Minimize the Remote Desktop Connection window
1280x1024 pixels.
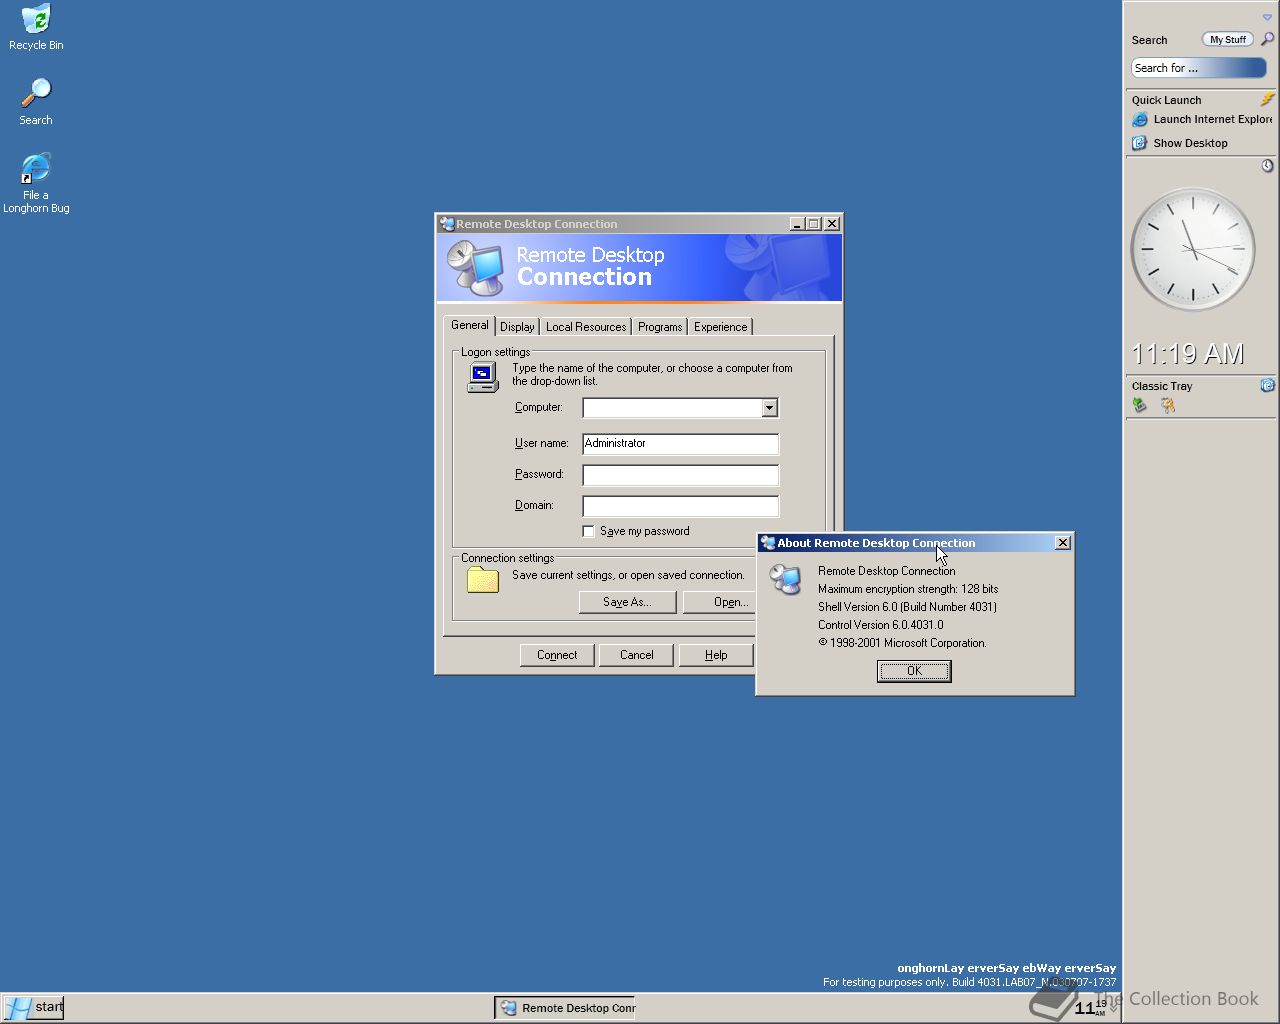(797, 224)
